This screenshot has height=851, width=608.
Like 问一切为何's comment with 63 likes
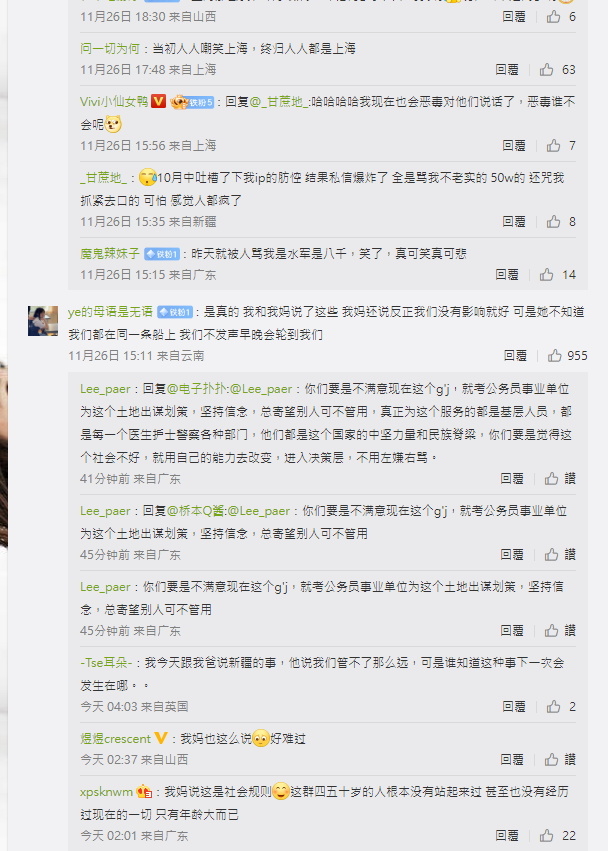pyautogui.click(x=547, y=69)
